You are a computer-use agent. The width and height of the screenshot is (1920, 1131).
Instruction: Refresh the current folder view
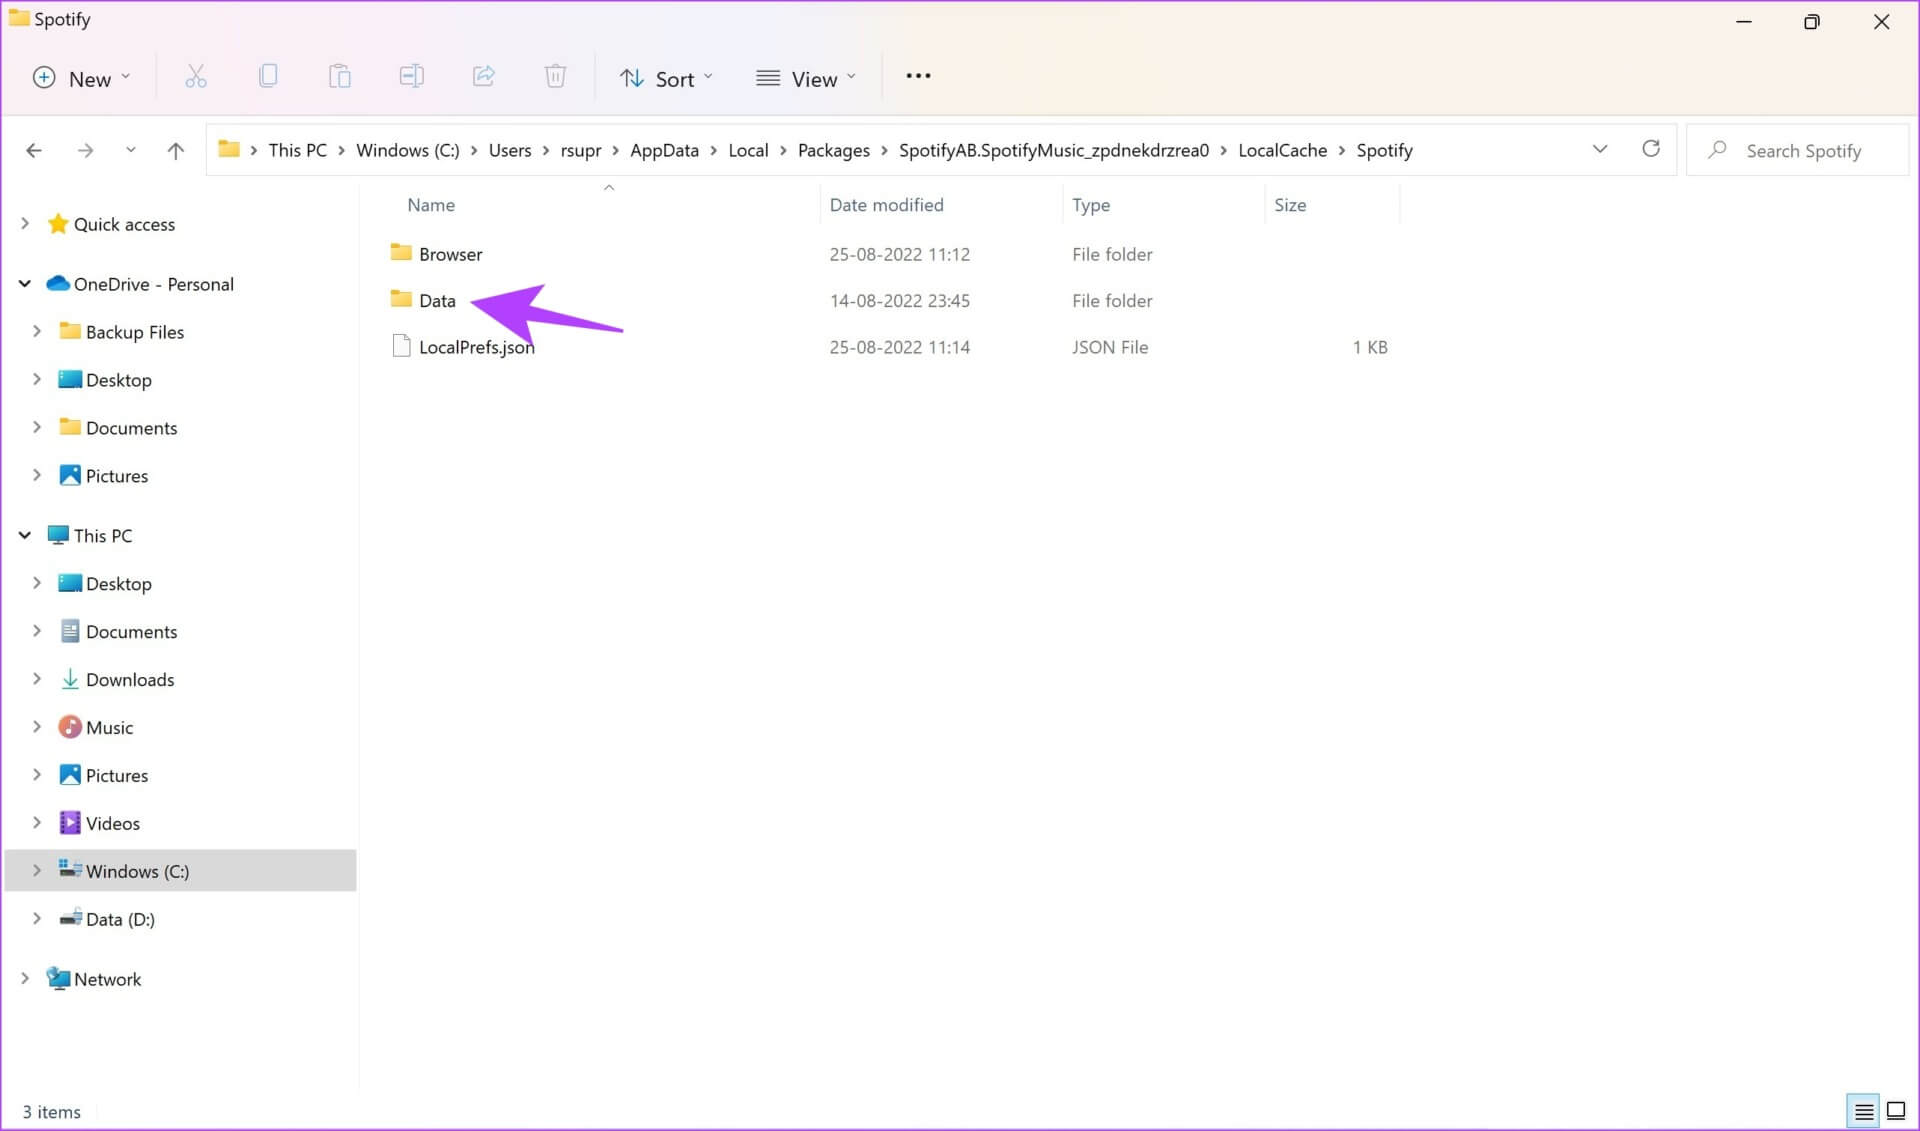[1651, 149]
